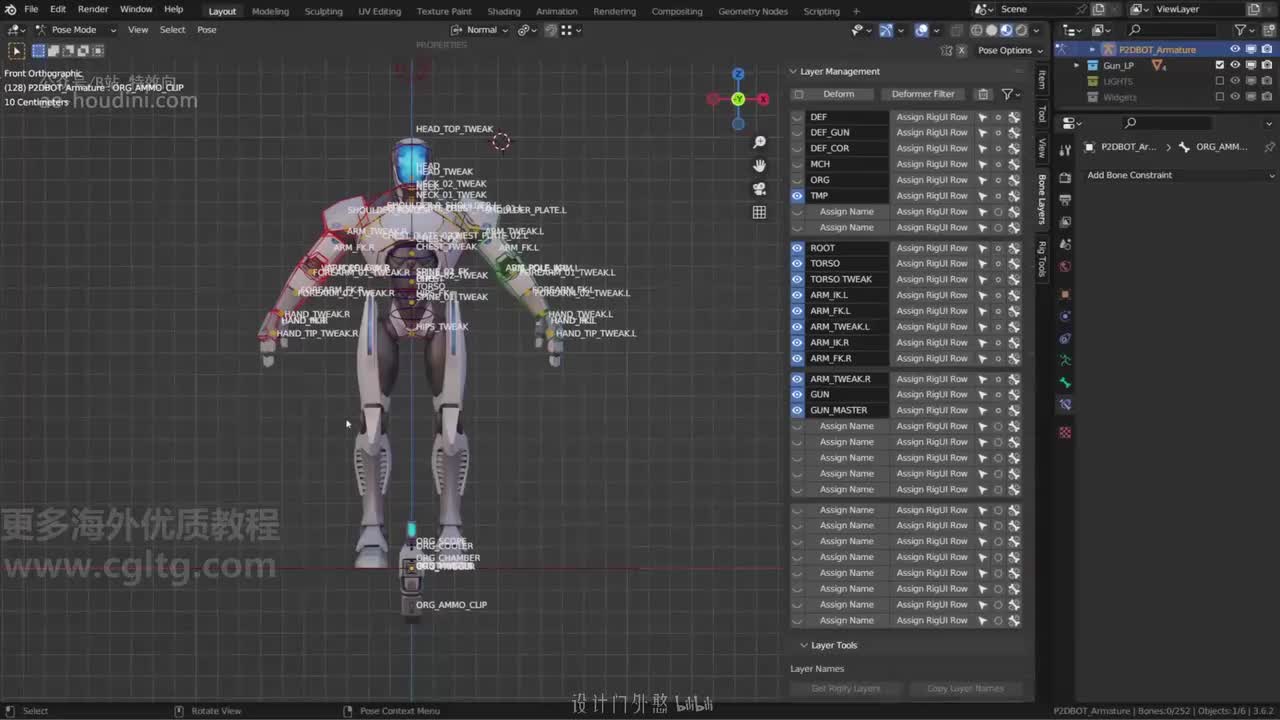This screenshot has height=720, width=1280.
Task: Toggle camera view icon in viewport
Action: point(759,189)
